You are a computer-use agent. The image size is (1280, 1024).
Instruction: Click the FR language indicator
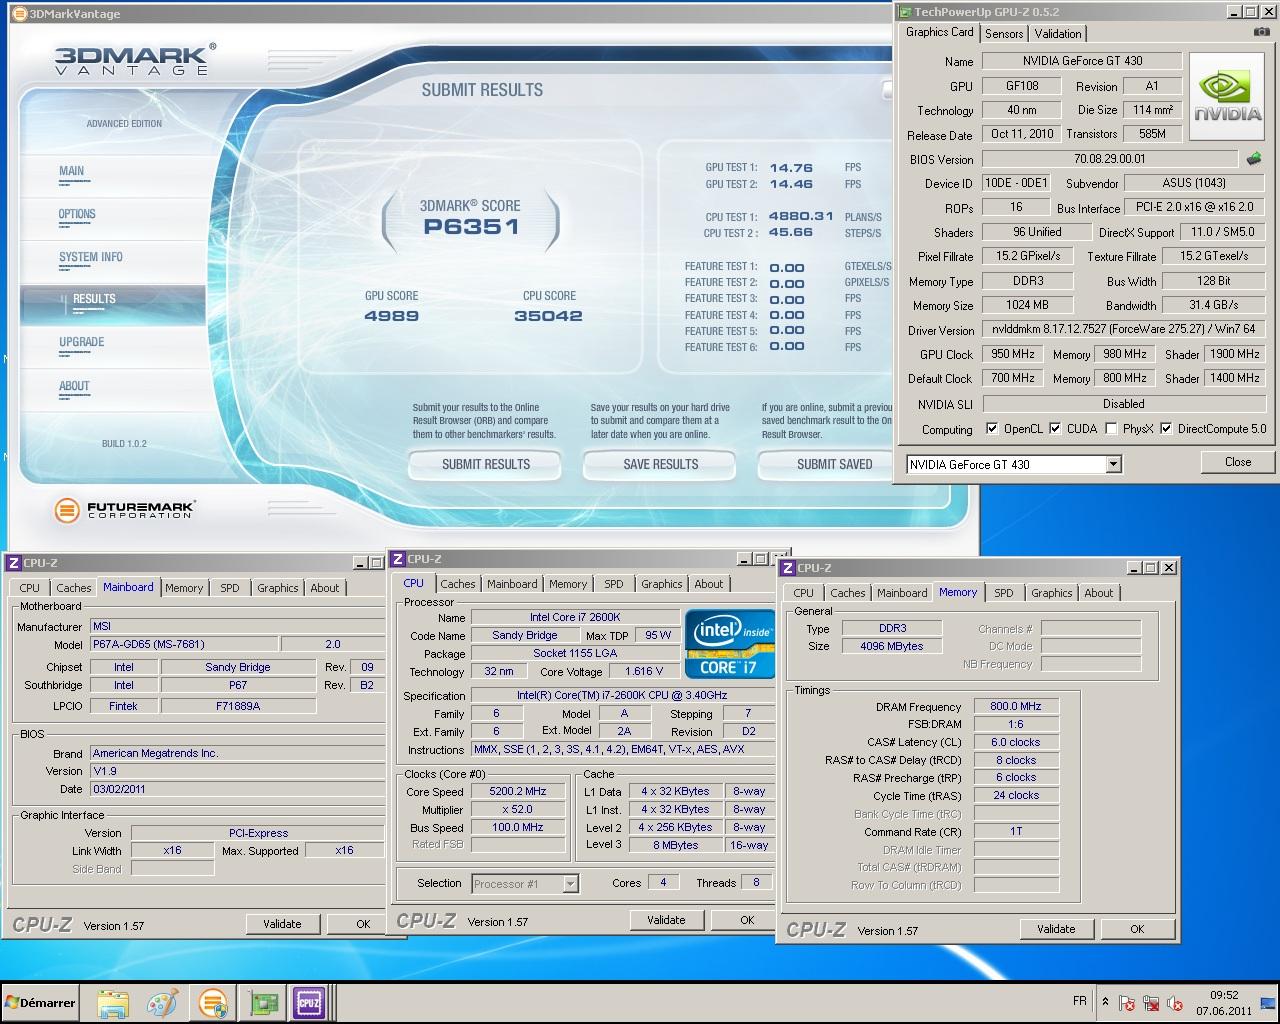tap(1080, 1001)
